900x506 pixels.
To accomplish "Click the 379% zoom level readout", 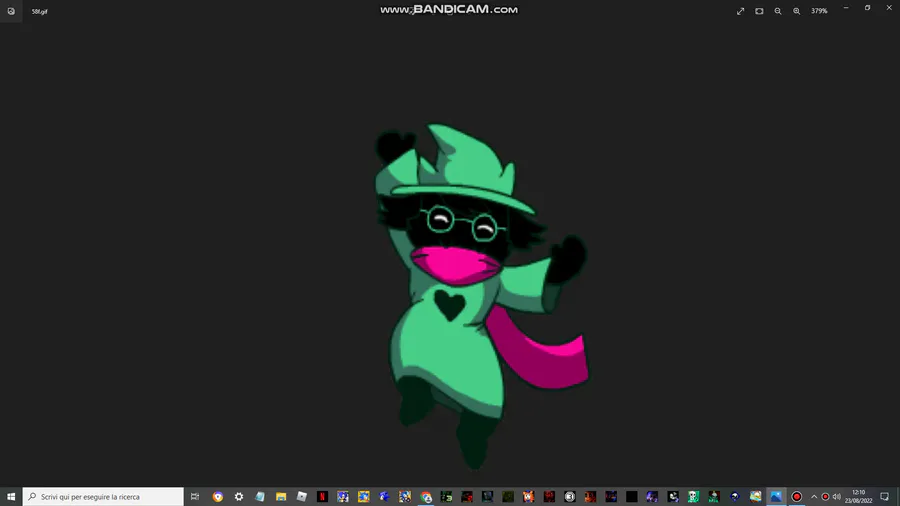I will tap(819, 11).
